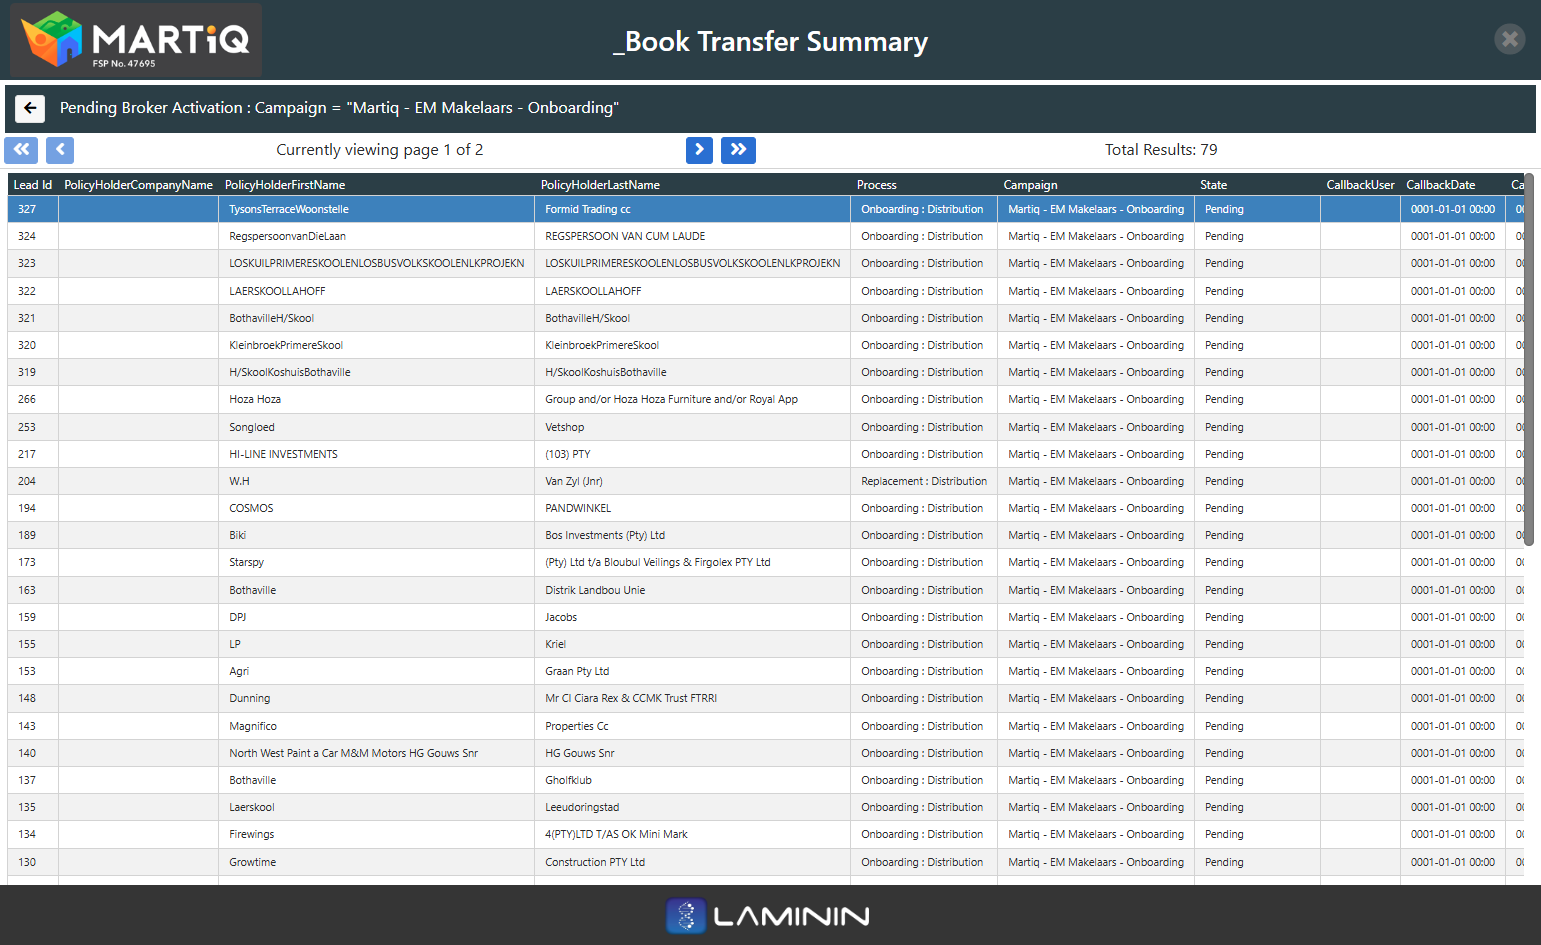Image resolution: width=1541 pixels, height=945 pixels.
Task: Click 'Group and/or Hoza Hoza Furniture' cell
Action: (693, 399)
